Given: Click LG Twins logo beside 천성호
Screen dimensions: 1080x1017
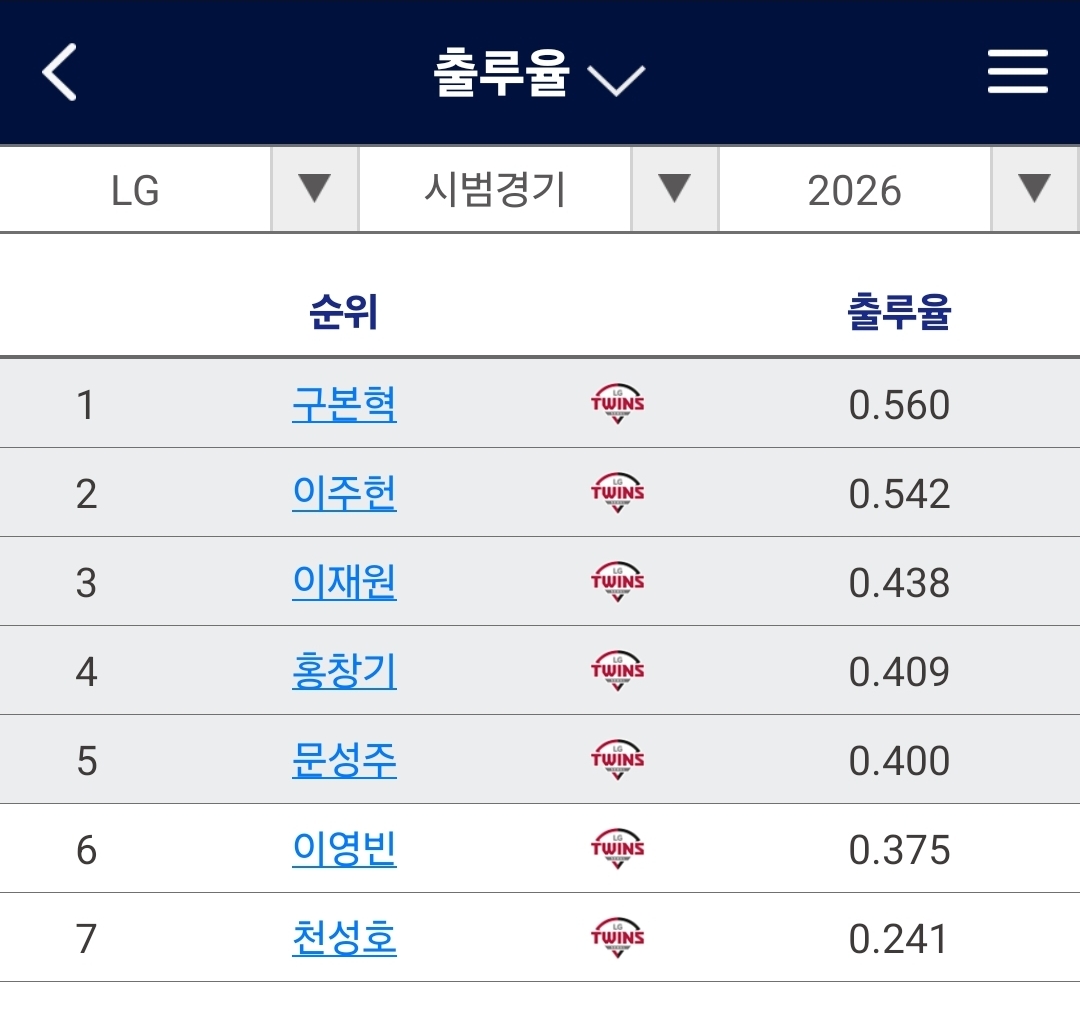Looking at the screenshot, I should click(x=617, y=938).
